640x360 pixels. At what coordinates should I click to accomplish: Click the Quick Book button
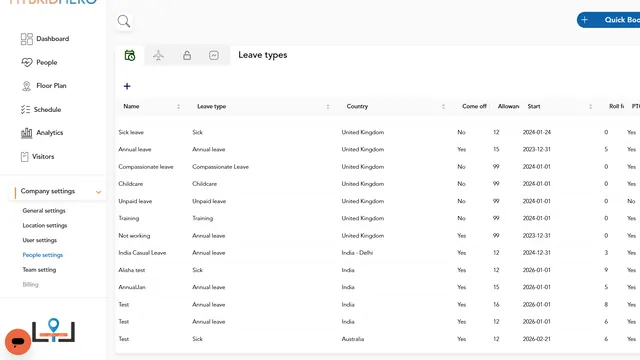[608, 20]
